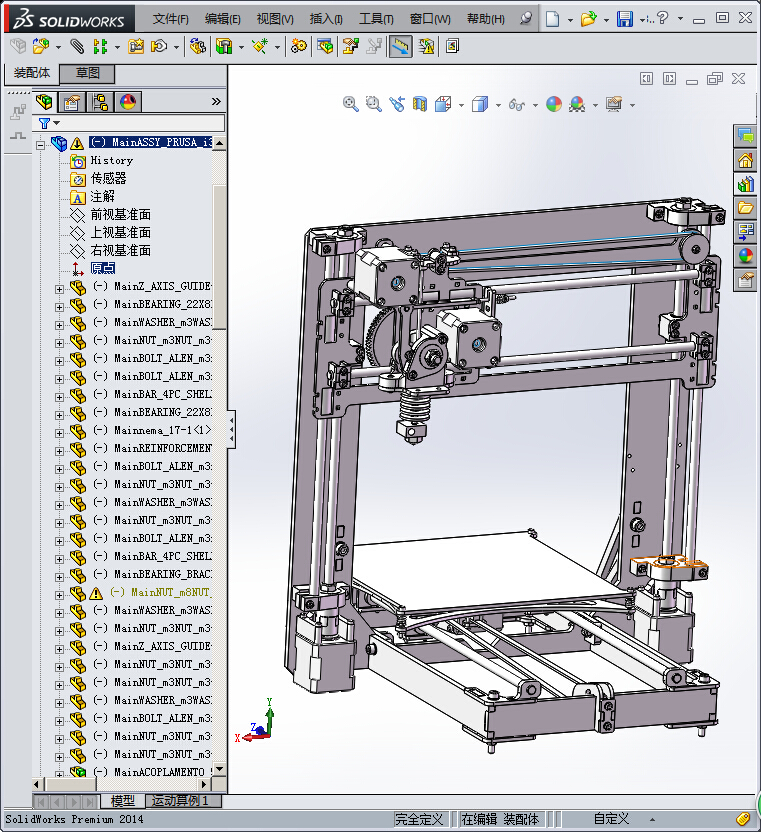Open the 窗口(W) menu
Screen dimensions: 761x832
pos(430,19)
